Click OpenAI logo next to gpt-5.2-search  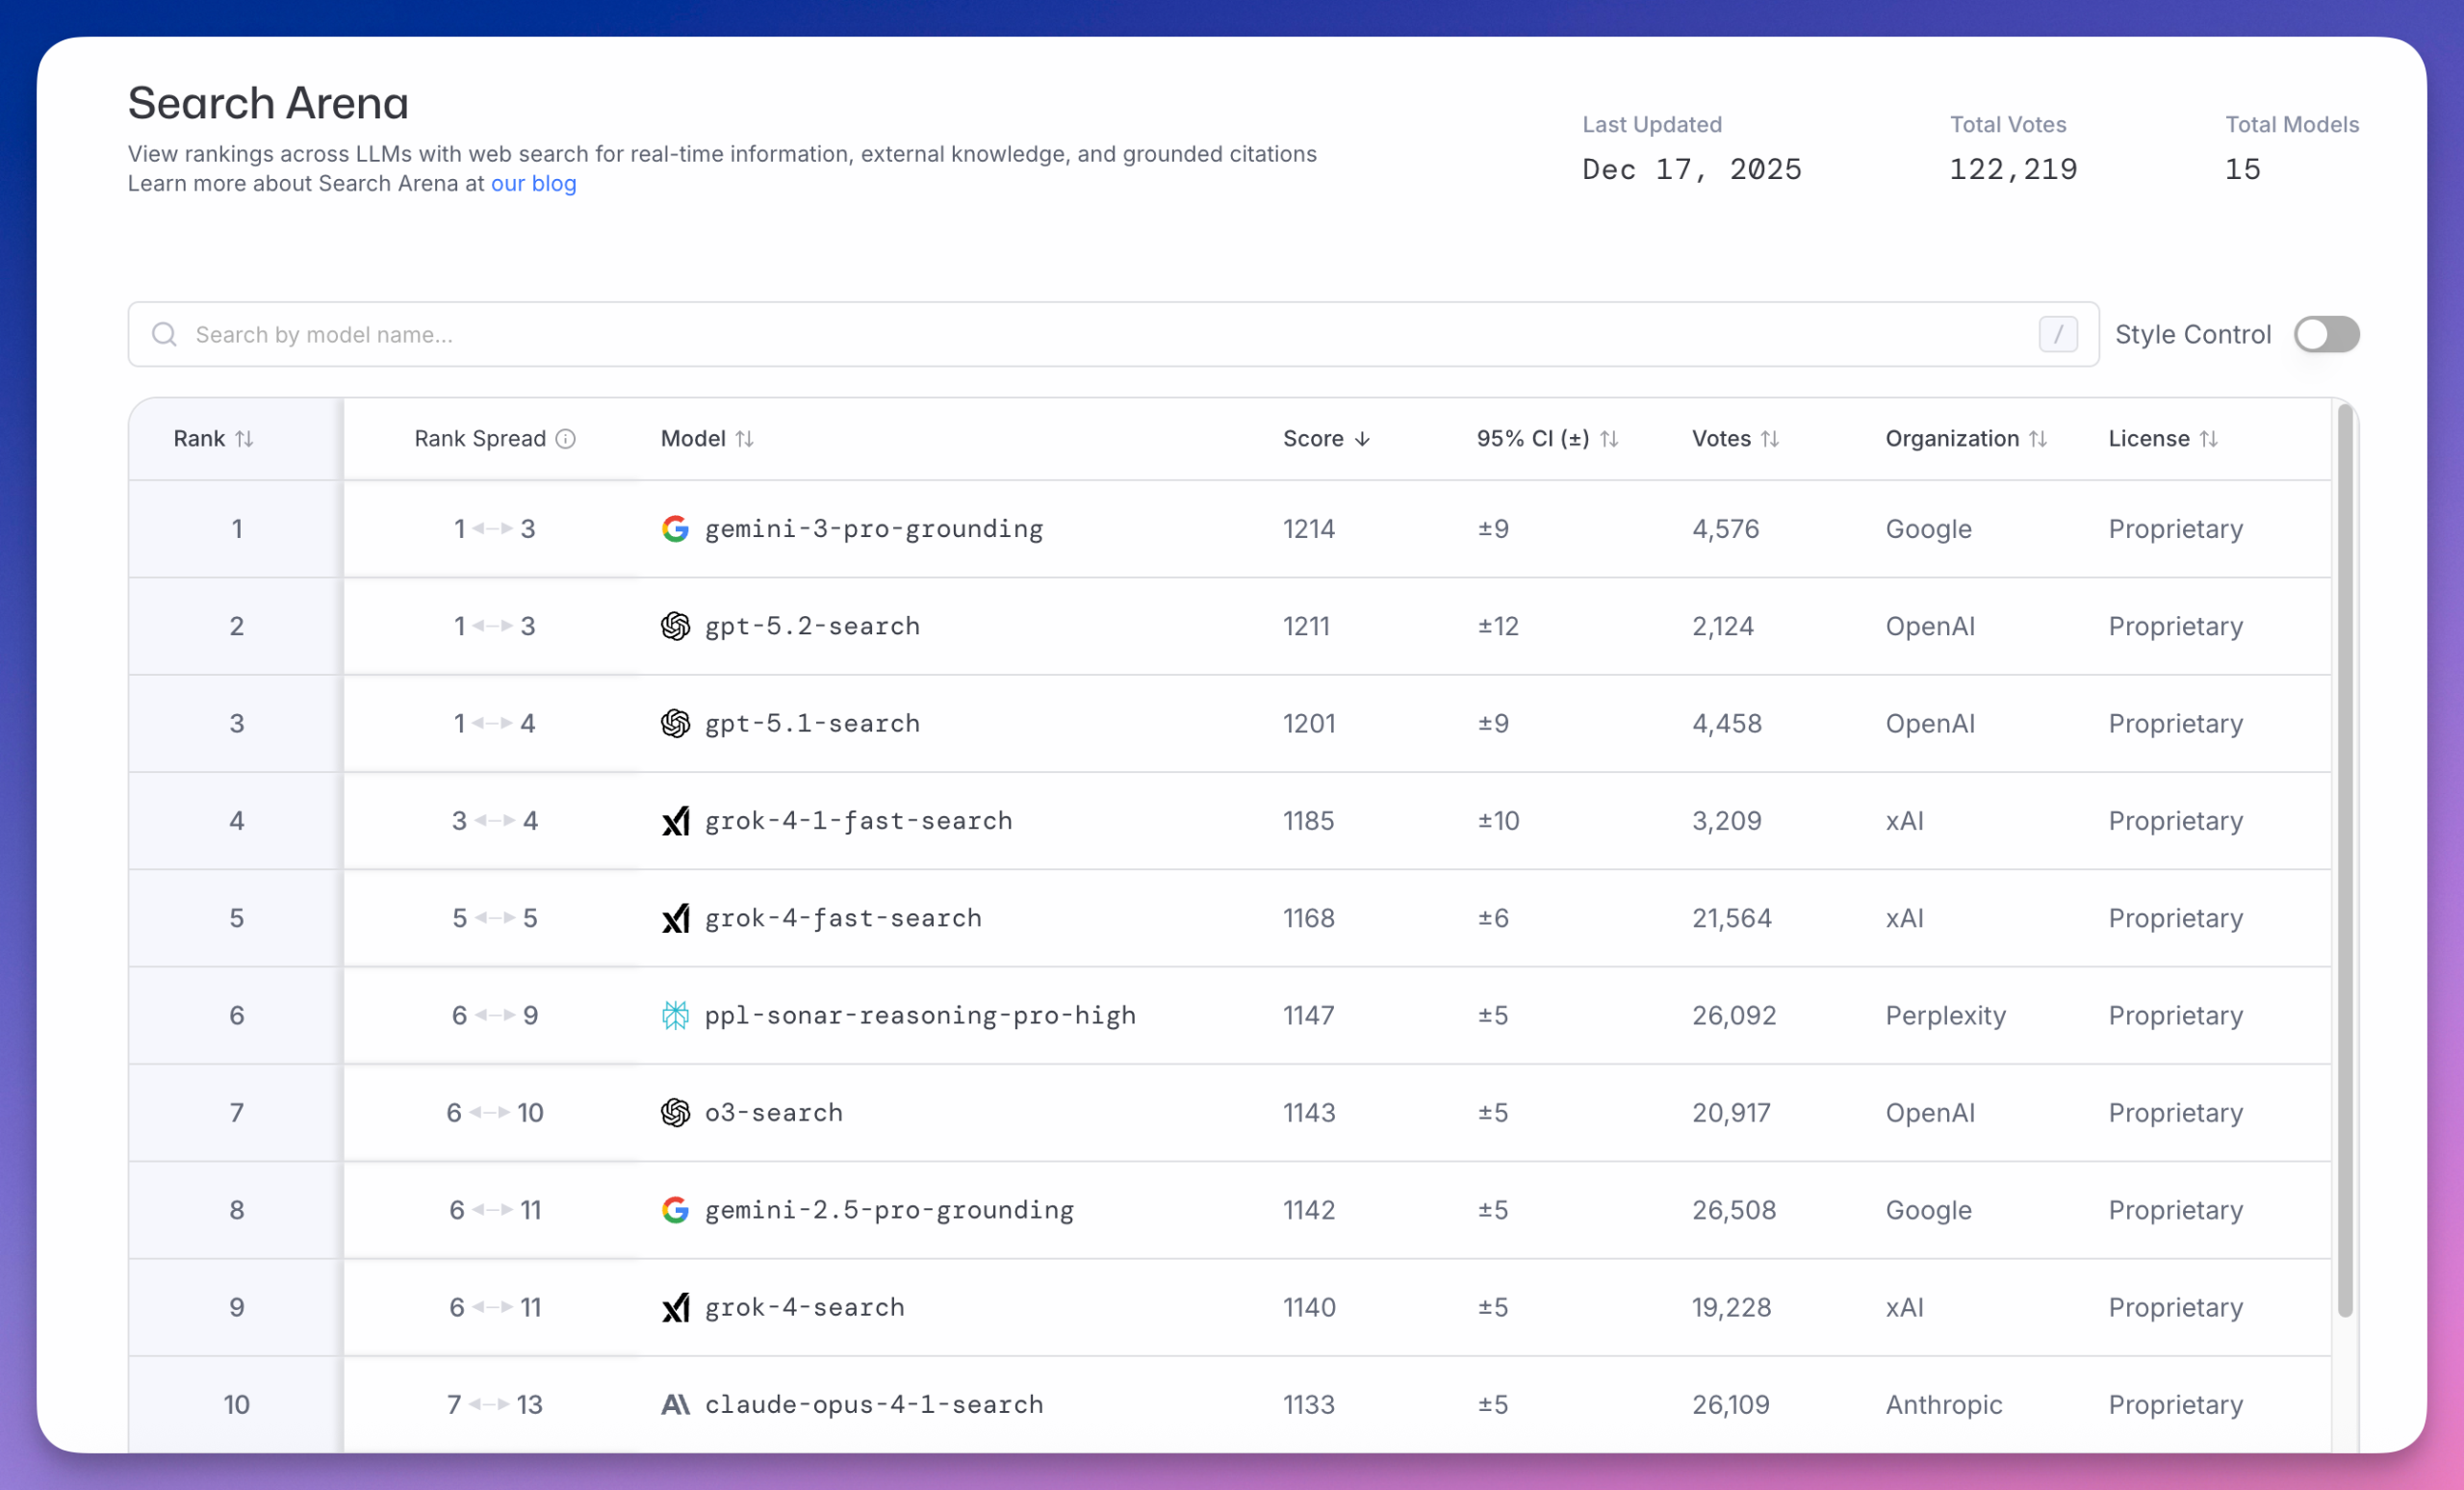675,626
